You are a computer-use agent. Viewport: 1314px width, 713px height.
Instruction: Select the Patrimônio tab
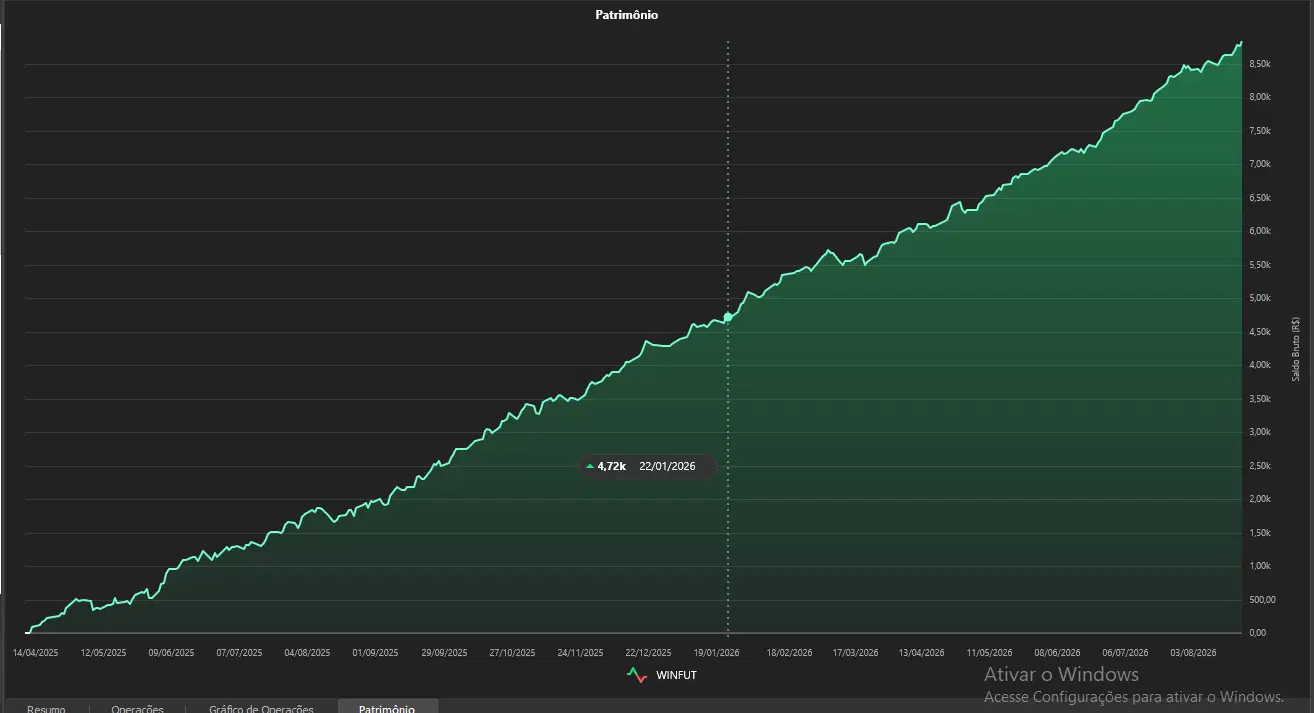[387, 708]
